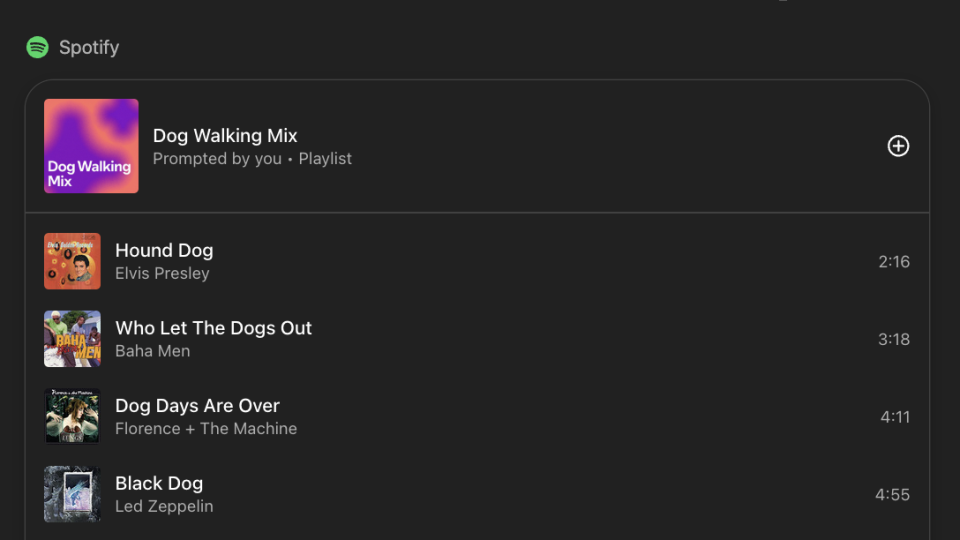Viewport: 960px width, 540px height.
Task: Click the 4:55 duration of Black Dog
Action: point(892,494)
